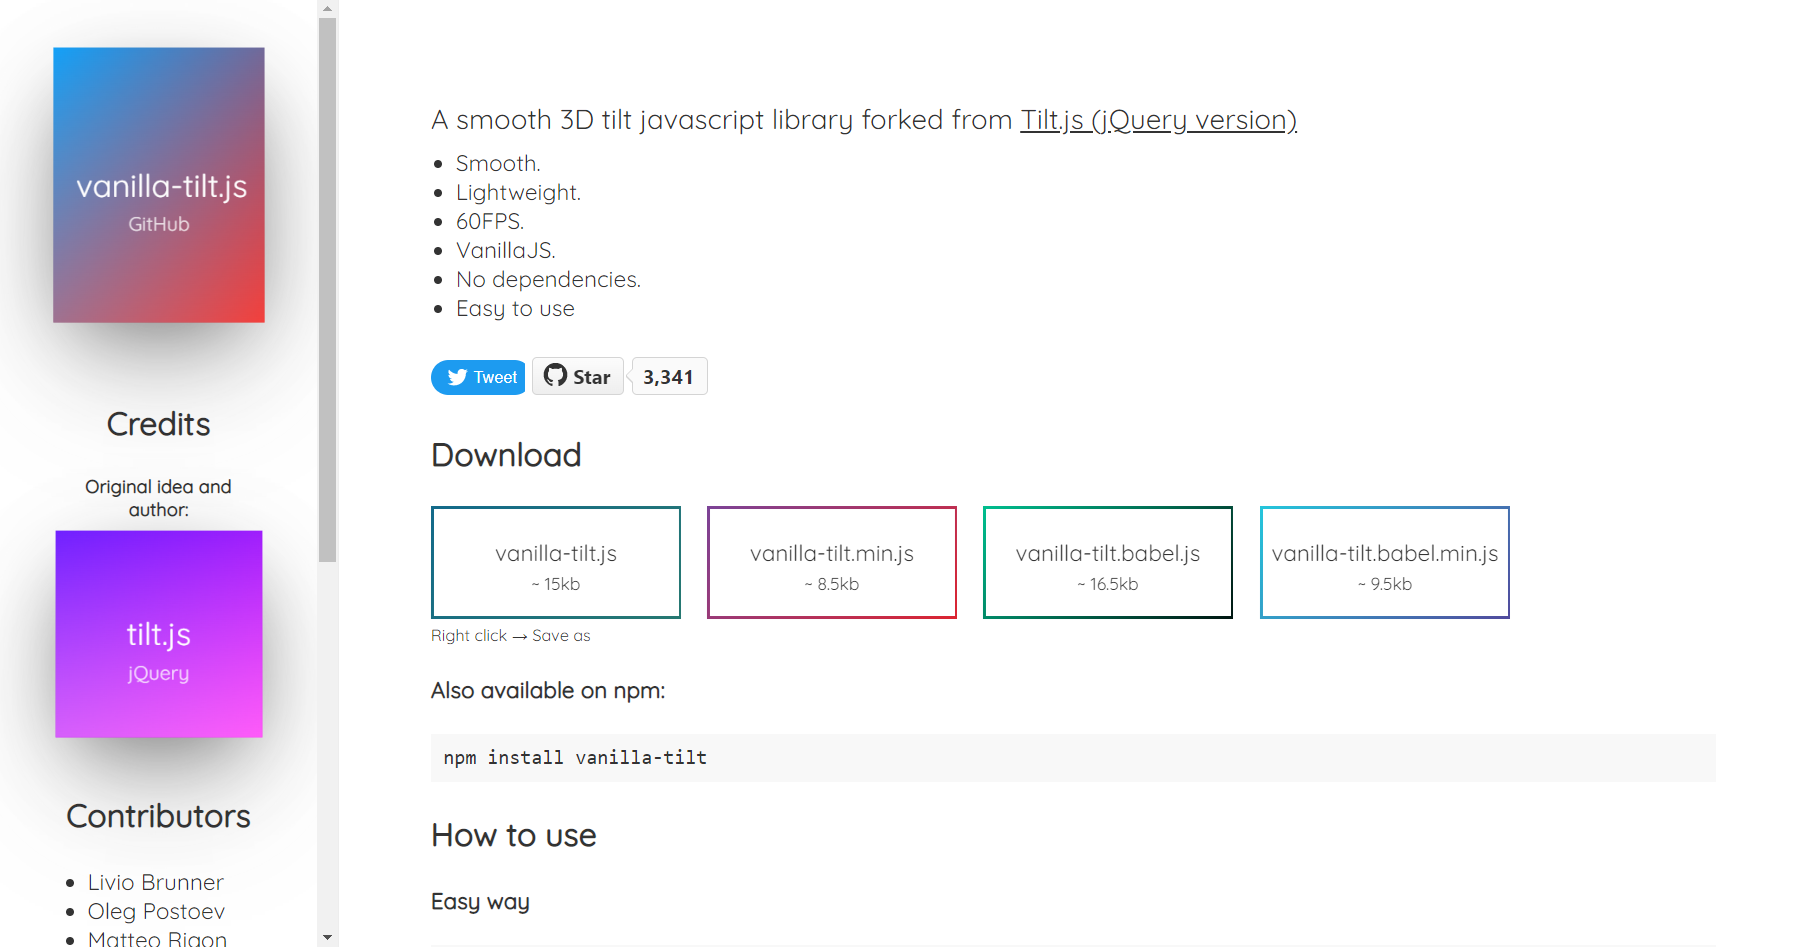Open the tilt.js jQuery card
This screenshot has height=947, width=1802.
tap(158, 633)
